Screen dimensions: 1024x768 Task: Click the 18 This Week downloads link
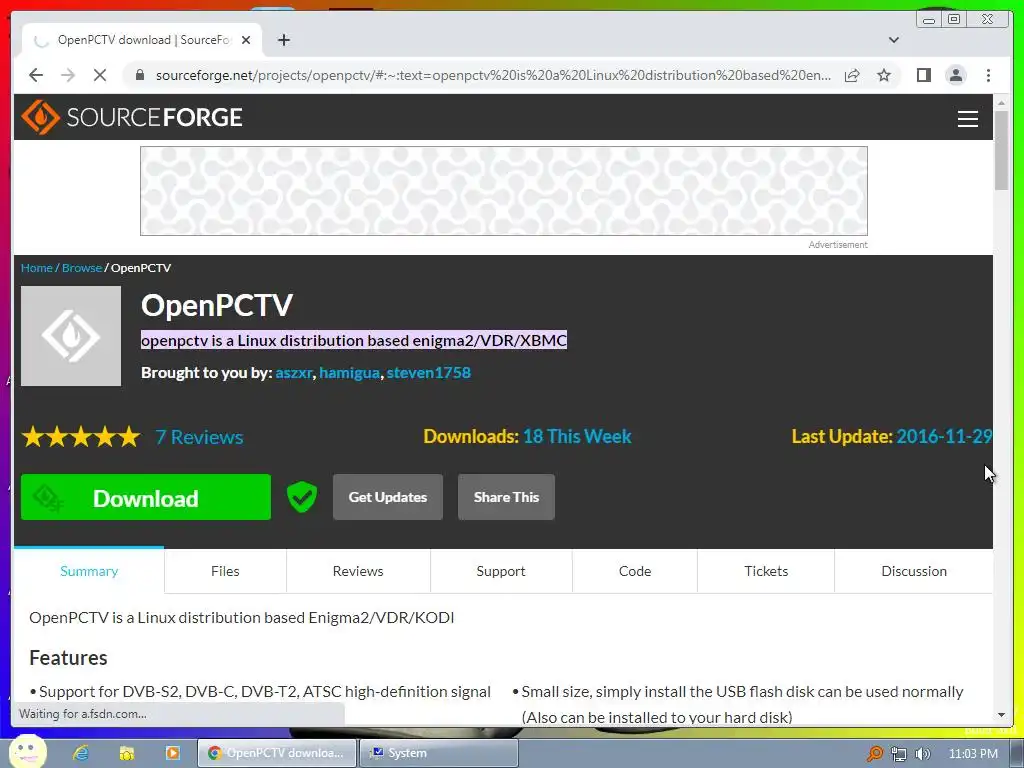click(x=577, y=436)
